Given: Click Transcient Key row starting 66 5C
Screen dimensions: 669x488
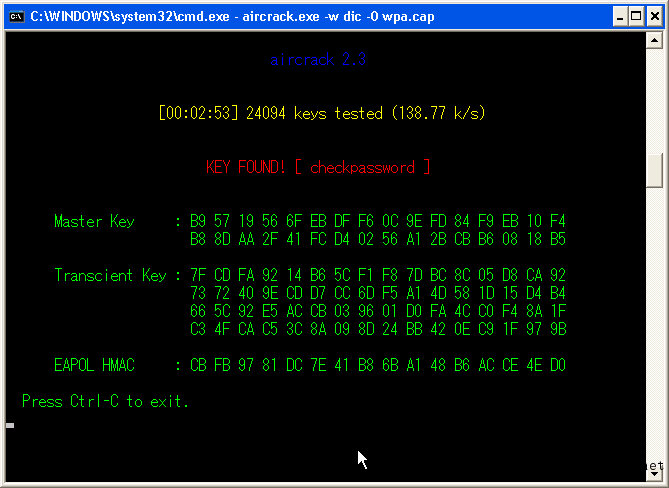Looking at the screenshot, I should 378,311.
